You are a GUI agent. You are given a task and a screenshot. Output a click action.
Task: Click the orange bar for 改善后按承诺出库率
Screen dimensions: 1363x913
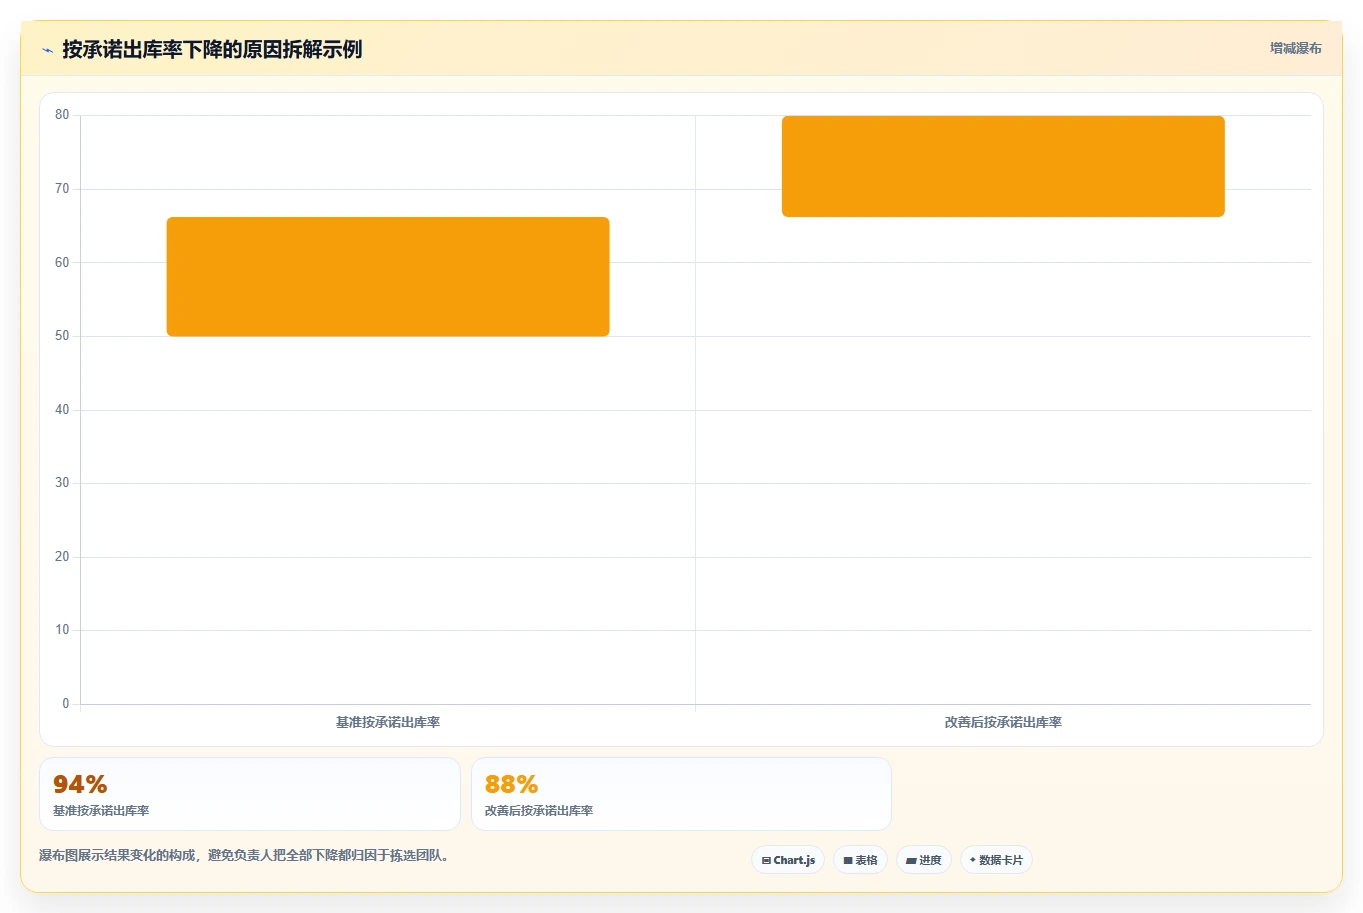1003,166
